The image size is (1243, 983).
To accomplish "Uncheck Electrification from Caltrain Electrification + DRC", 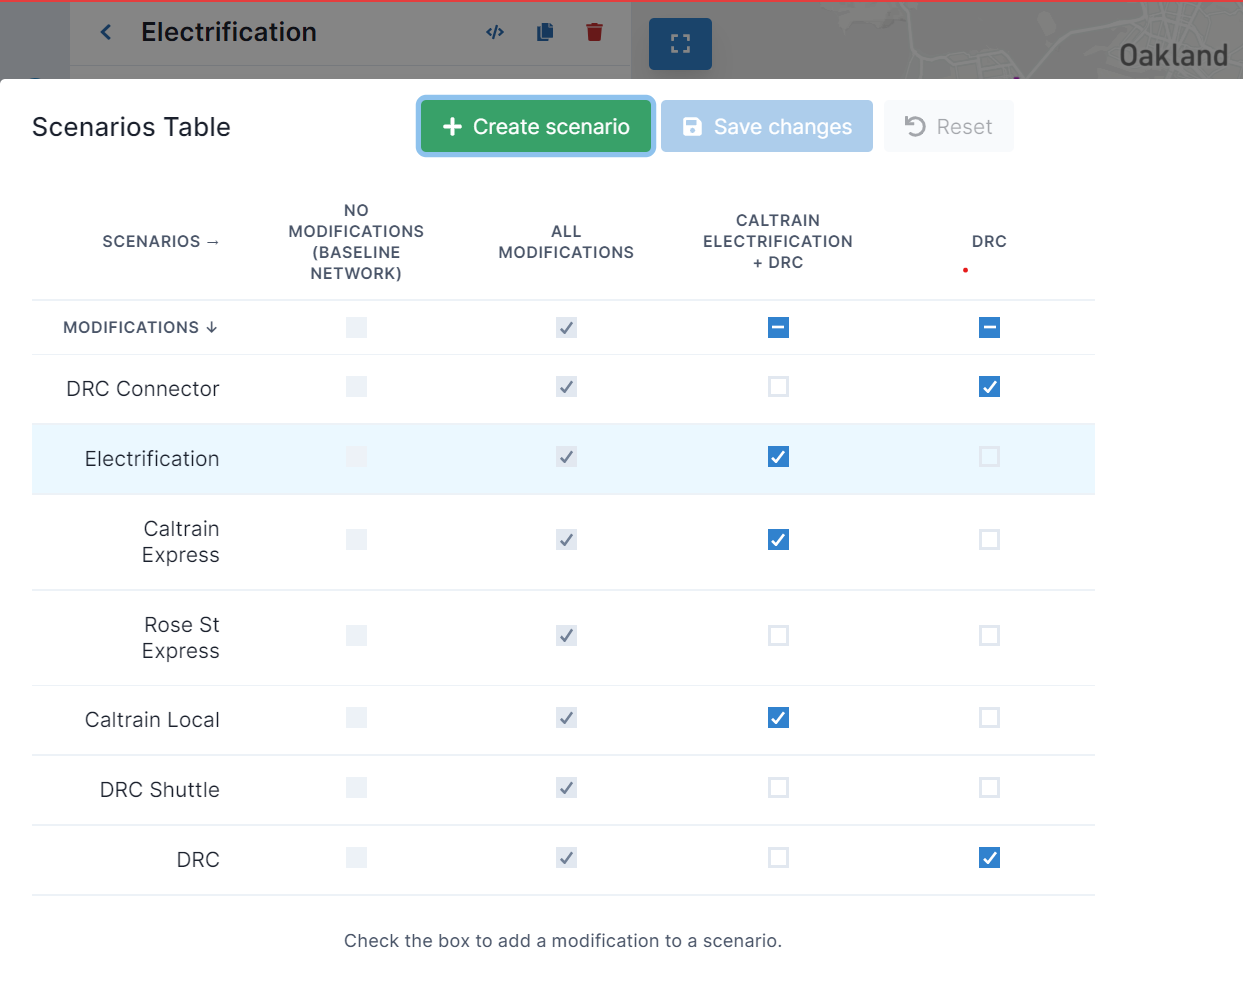I will (778, 457).
